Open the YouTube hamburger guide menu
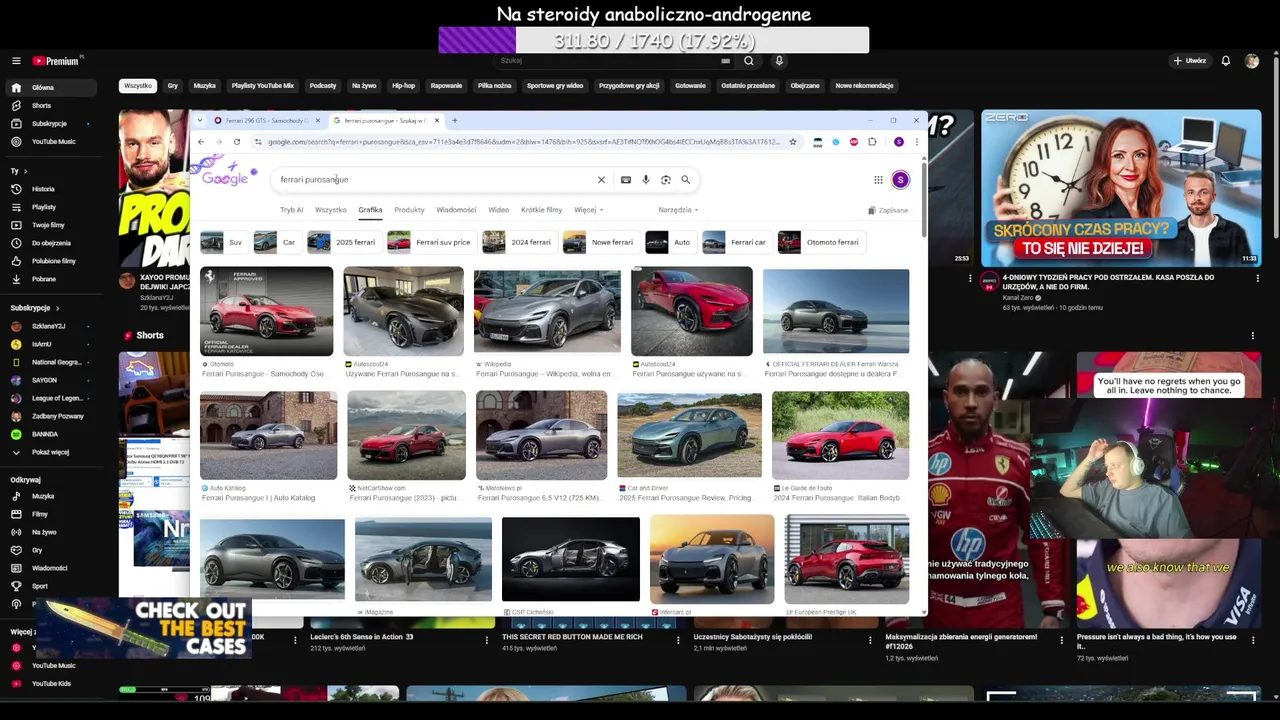The width and height of the screenshot is (1280, 720). pyautogui.click(x=16, y=61)
